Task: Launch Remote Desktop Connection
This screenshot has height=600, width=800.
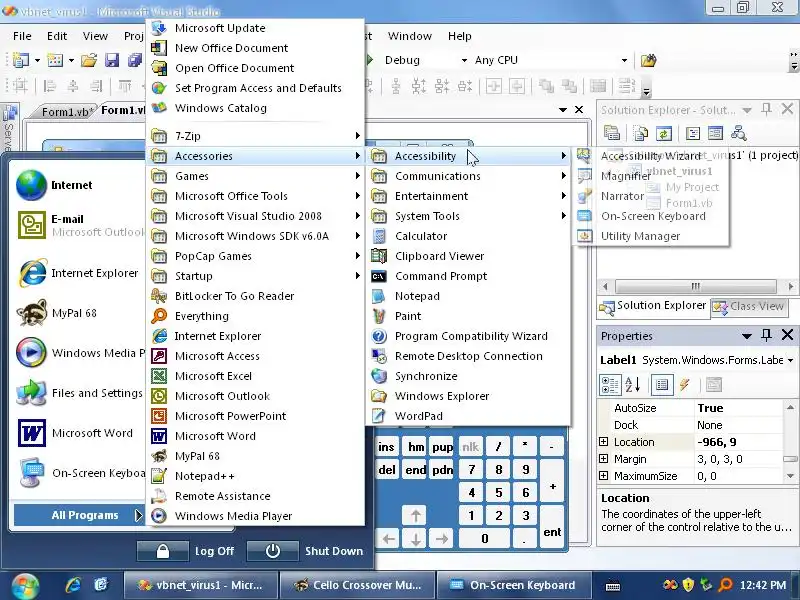Action: tap(468, 356)
